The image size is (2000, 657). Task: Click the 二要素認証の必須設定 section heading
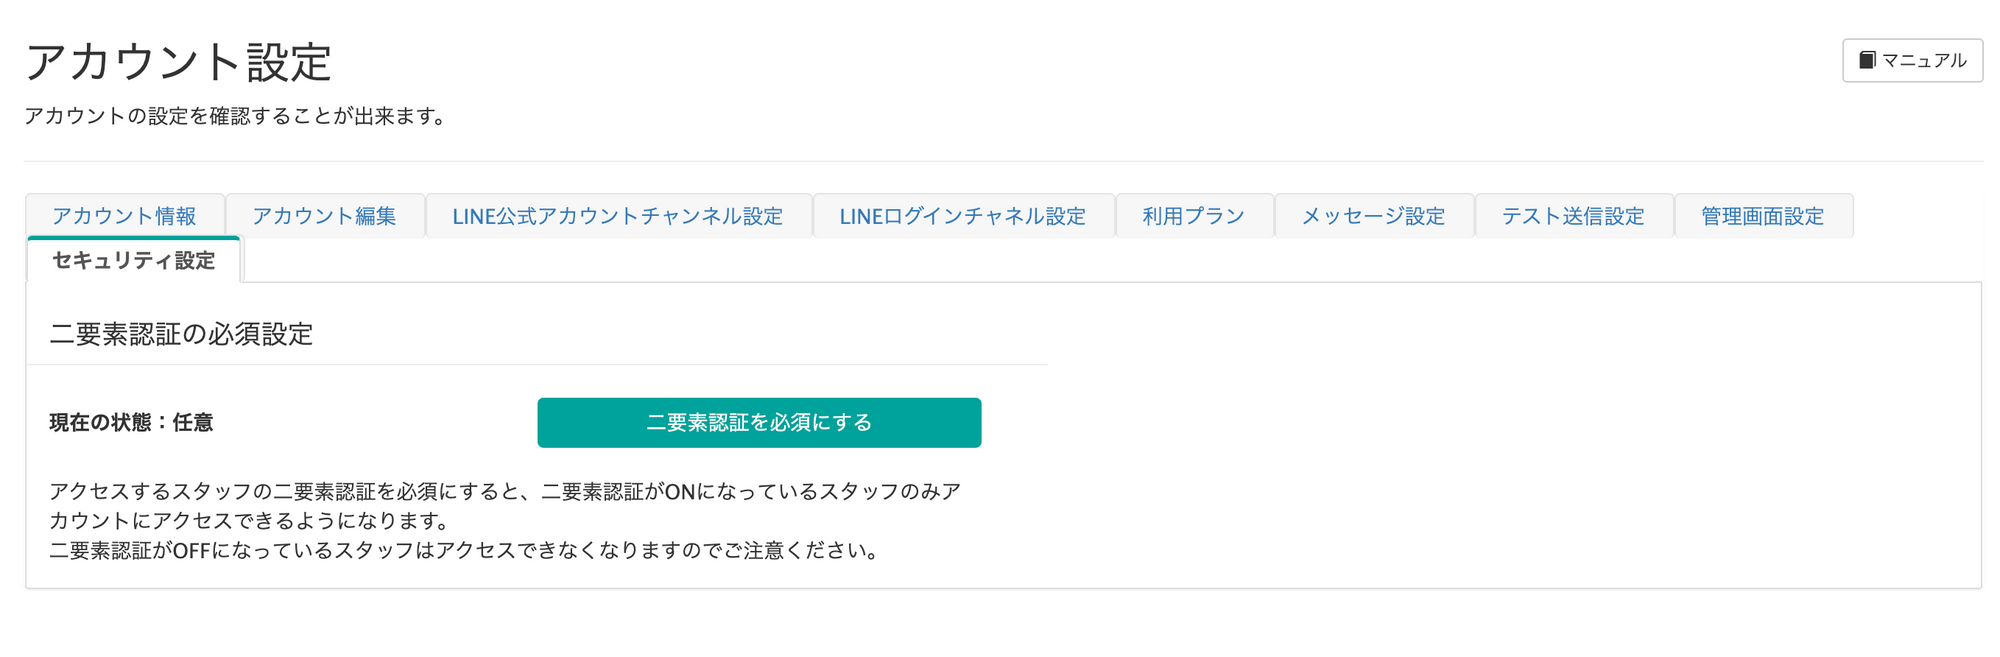[x=181, y=334]
